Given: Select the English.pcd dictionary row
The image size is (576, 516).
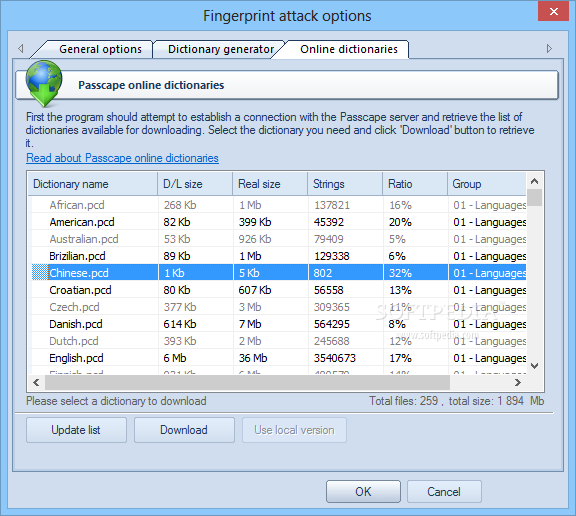Looking at the screenshot, I should pos(278,358).
